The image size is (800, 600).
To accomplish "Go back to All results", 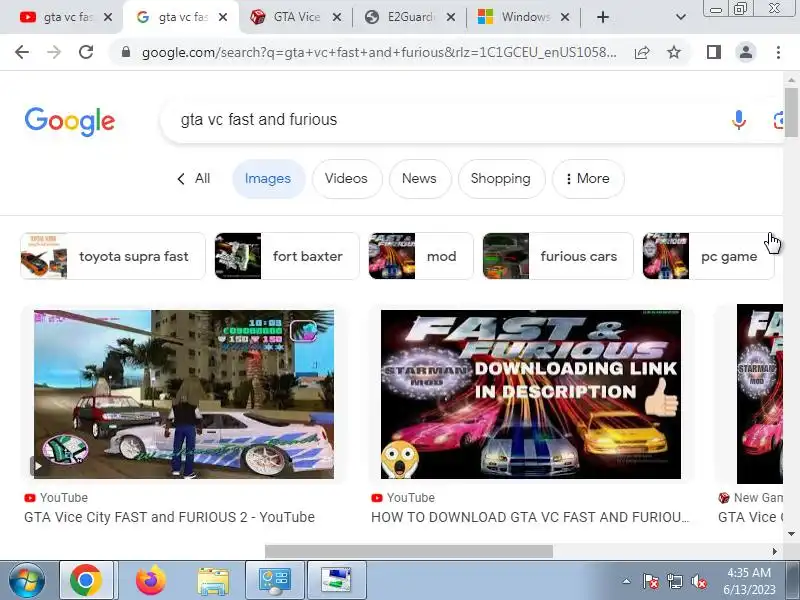I will (x=193, y=179).
